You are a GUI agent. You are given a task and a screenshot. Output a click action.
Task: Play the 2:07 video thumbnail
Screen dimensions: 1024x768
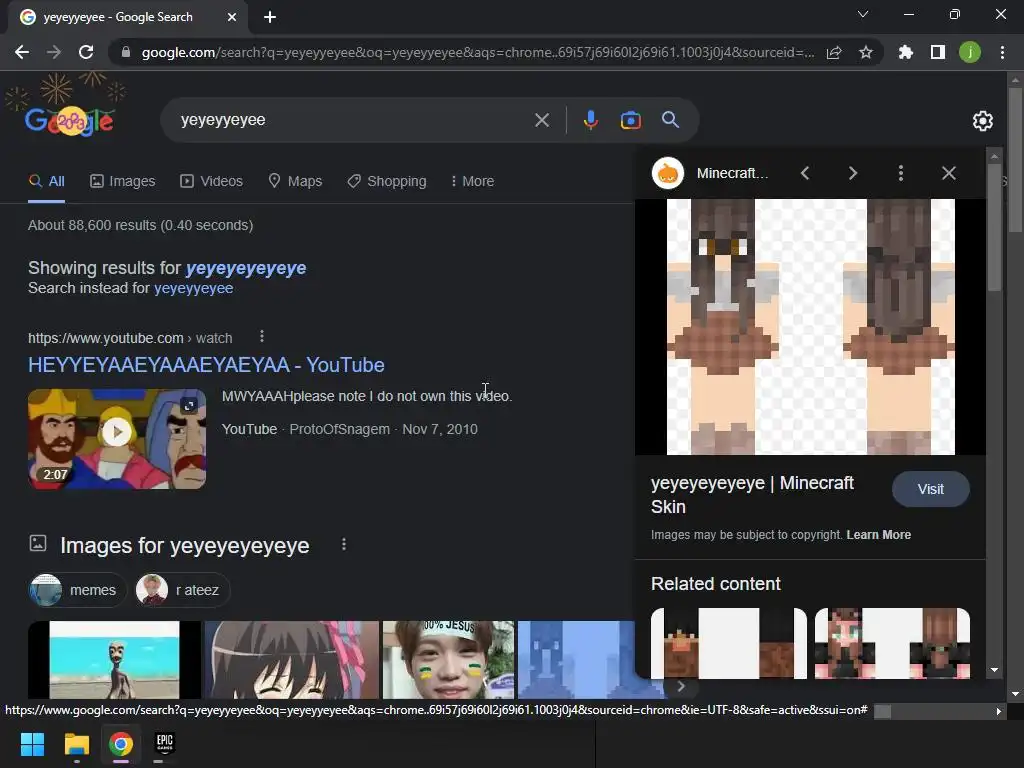tap(117, 439)
